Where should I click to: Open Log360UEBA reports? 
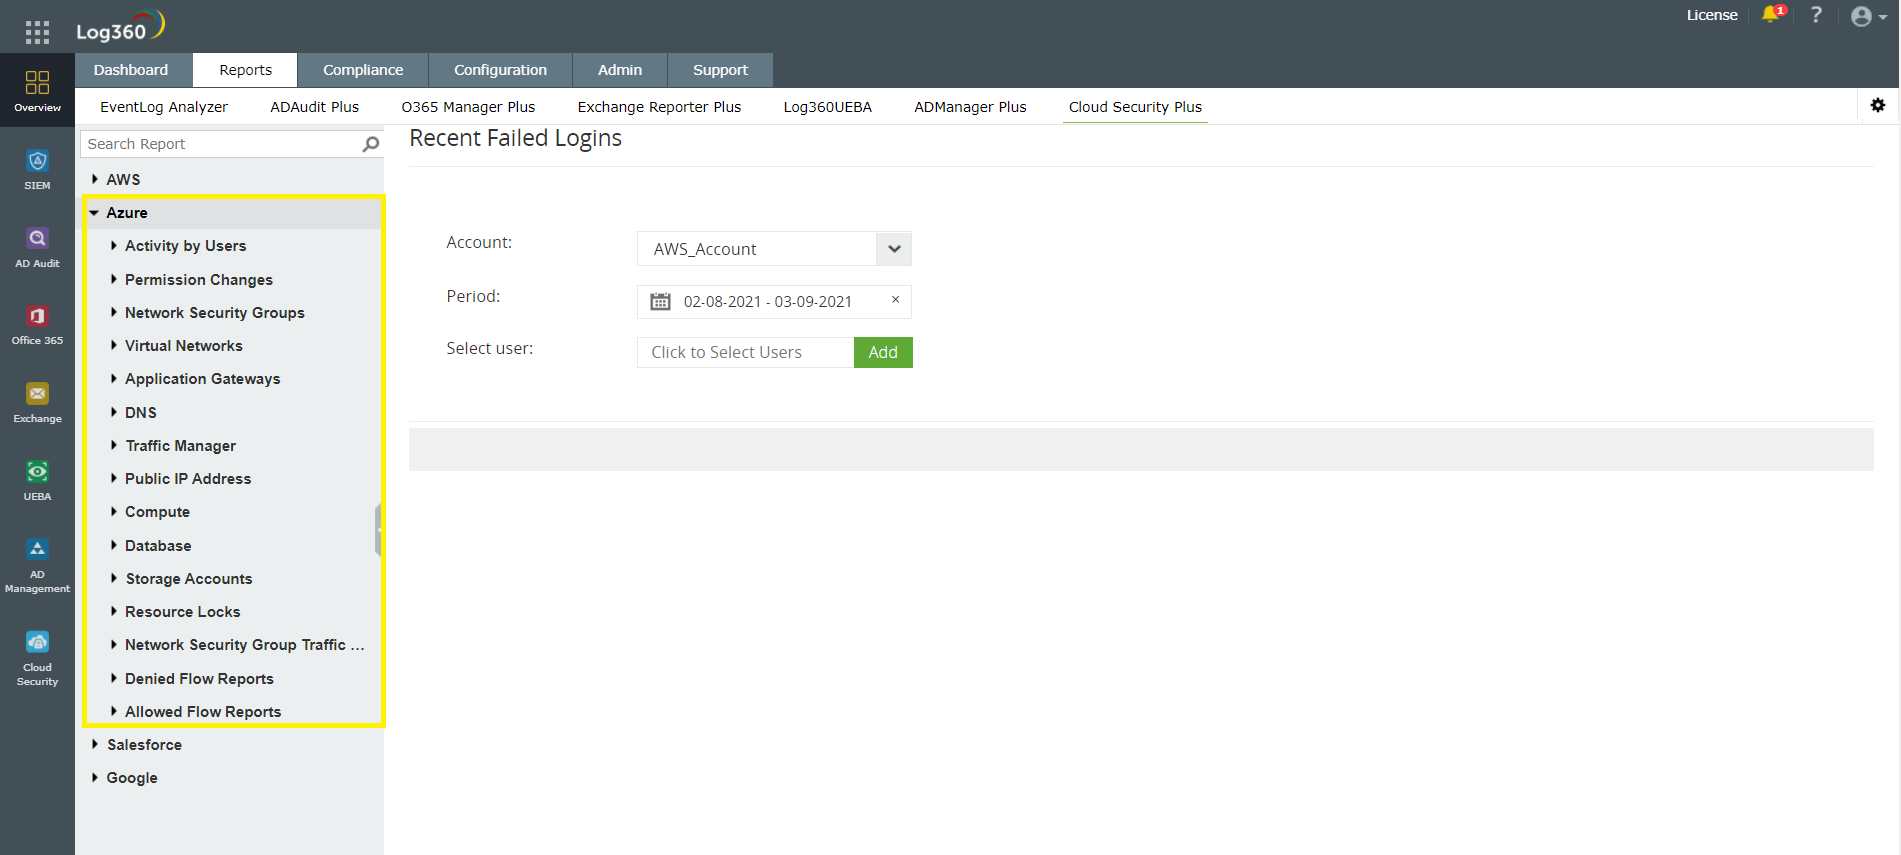[x=827, y=107]
